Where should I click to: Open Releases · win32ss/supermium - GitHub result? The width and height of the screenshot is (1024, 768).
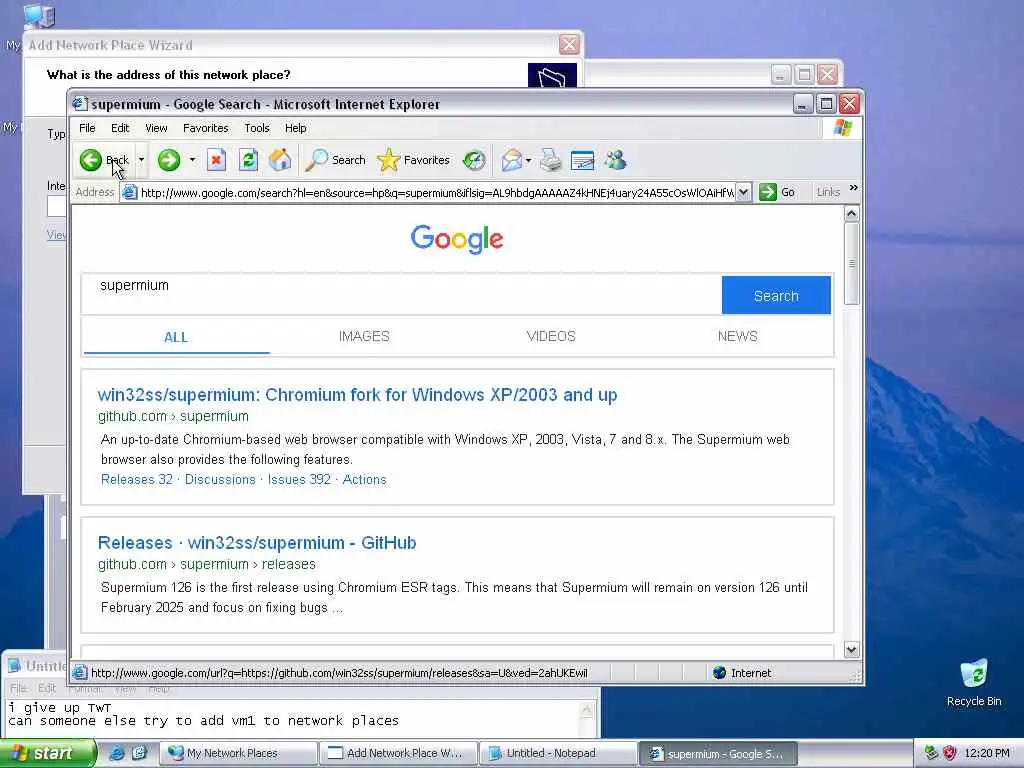click(257, 543)
